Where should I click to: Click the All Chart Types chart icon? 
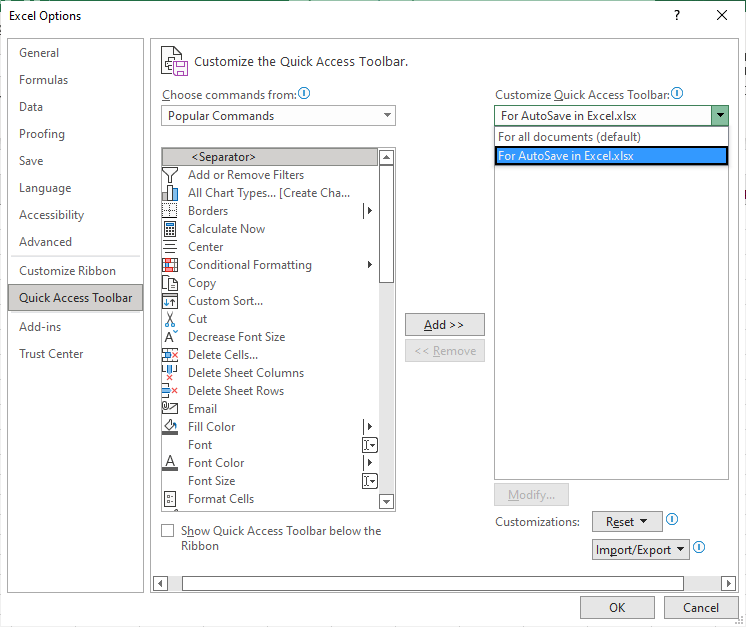pyautogui.click(x=170, y=193)
